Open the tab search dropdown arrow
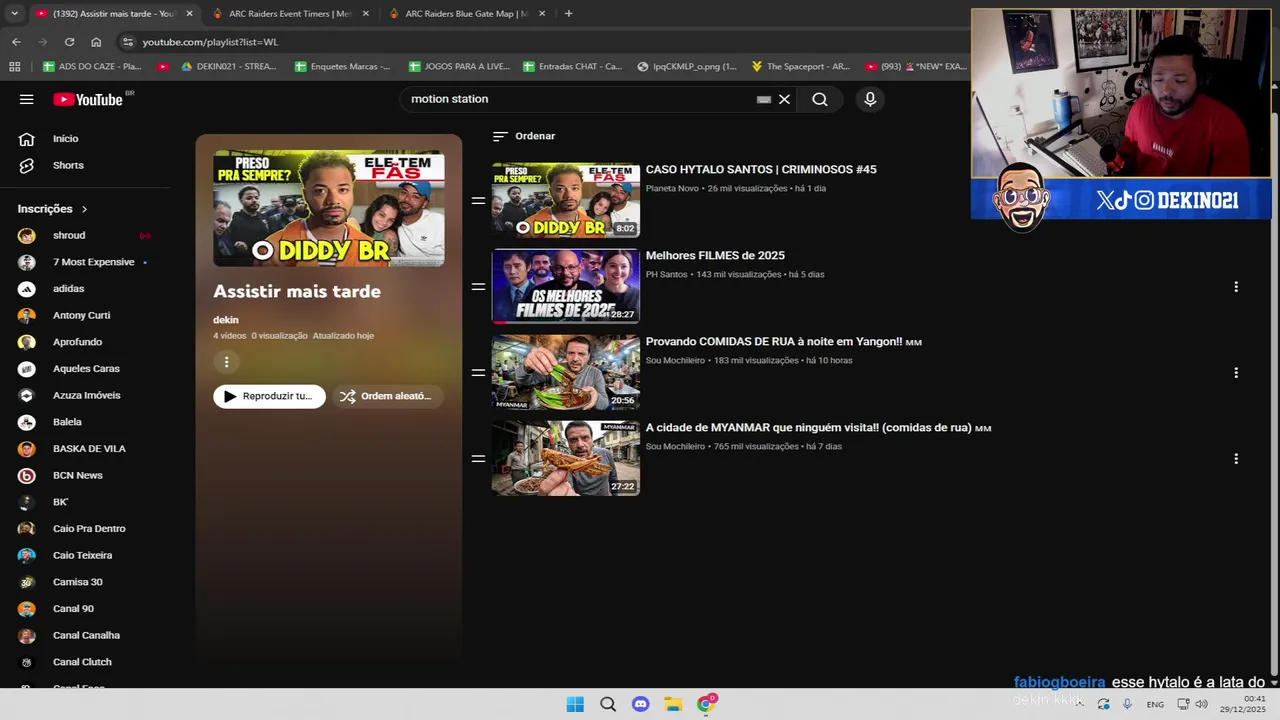The width and height of the screenshot is (1280, 720). point(14,14)
